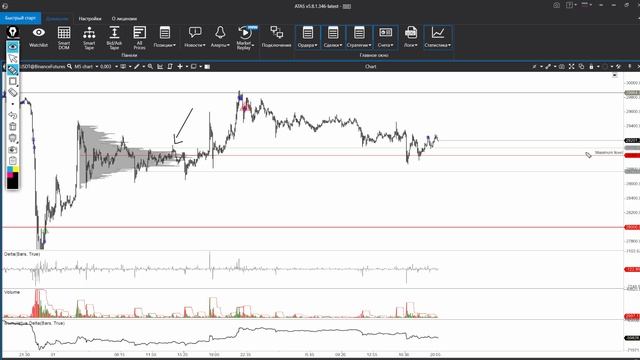Expand the Счета dropdown

385,38
